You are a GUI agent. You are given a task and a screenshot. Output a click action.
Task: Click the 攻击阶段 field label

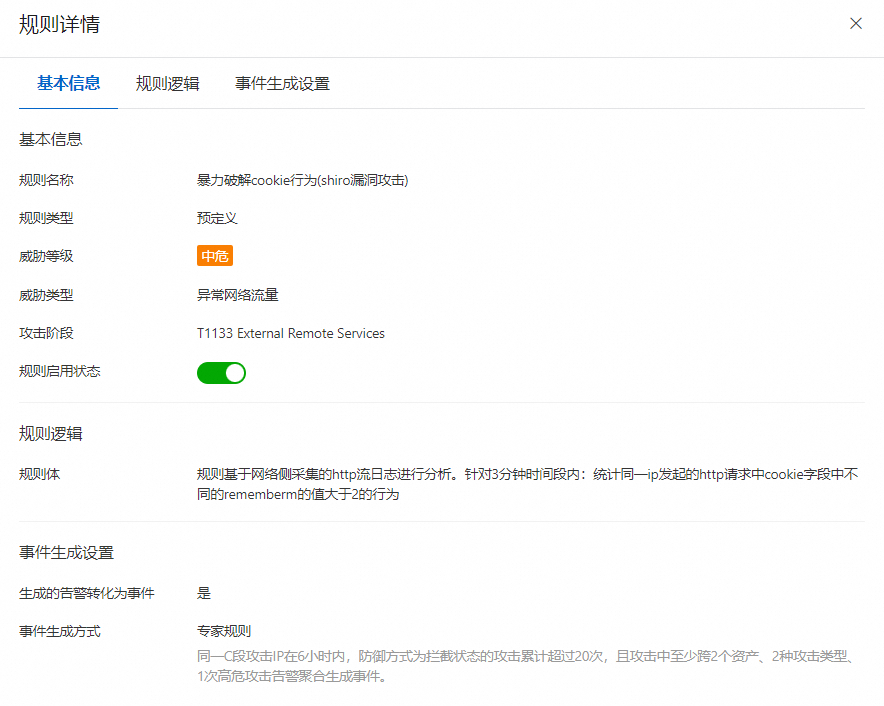(x=46, y=333)
